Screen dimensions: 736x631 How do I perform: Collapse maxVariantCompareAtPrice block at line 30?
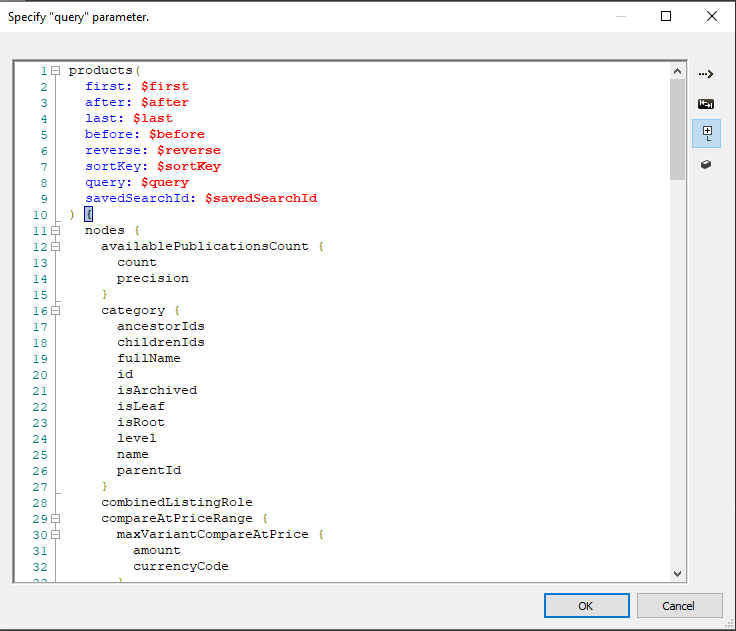click(x=55, y=535)
